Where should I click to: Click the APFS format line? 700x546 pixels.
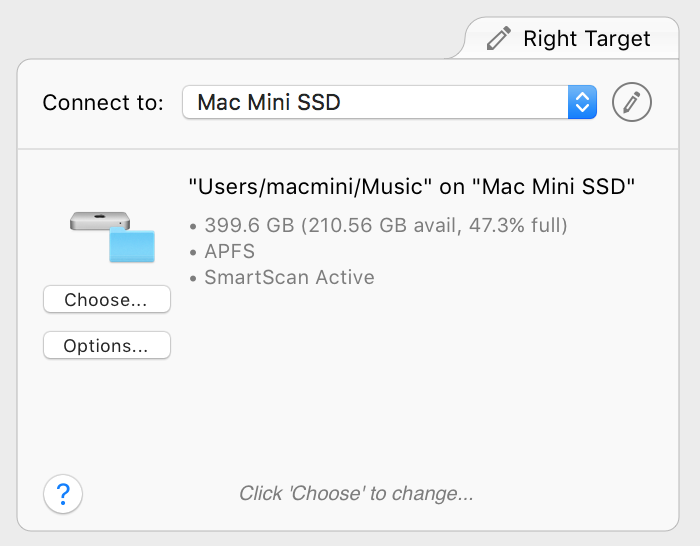coord(229,251)
